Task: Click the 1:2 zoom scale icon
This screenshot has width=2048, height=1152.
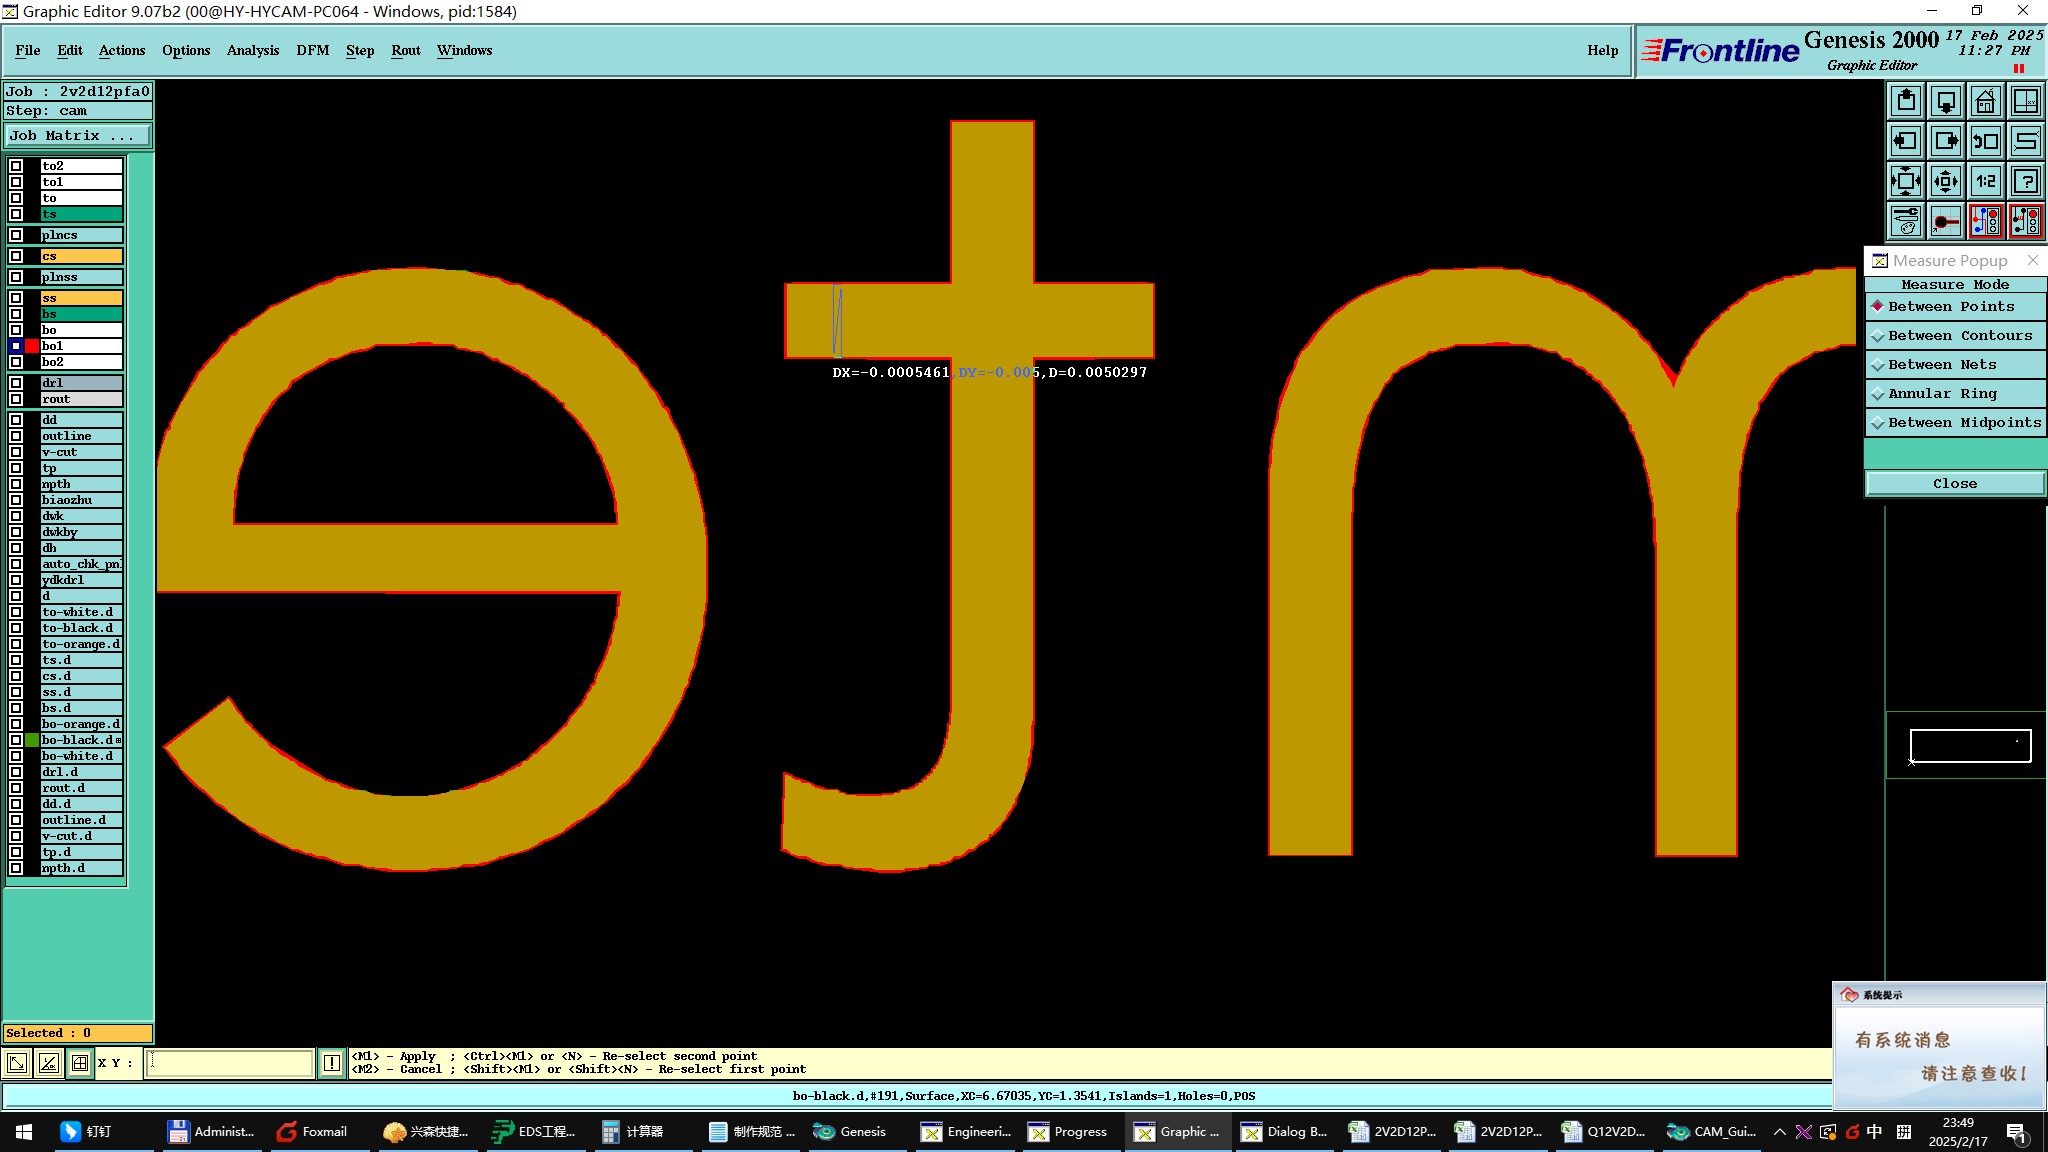Action: pos(1985,181)
